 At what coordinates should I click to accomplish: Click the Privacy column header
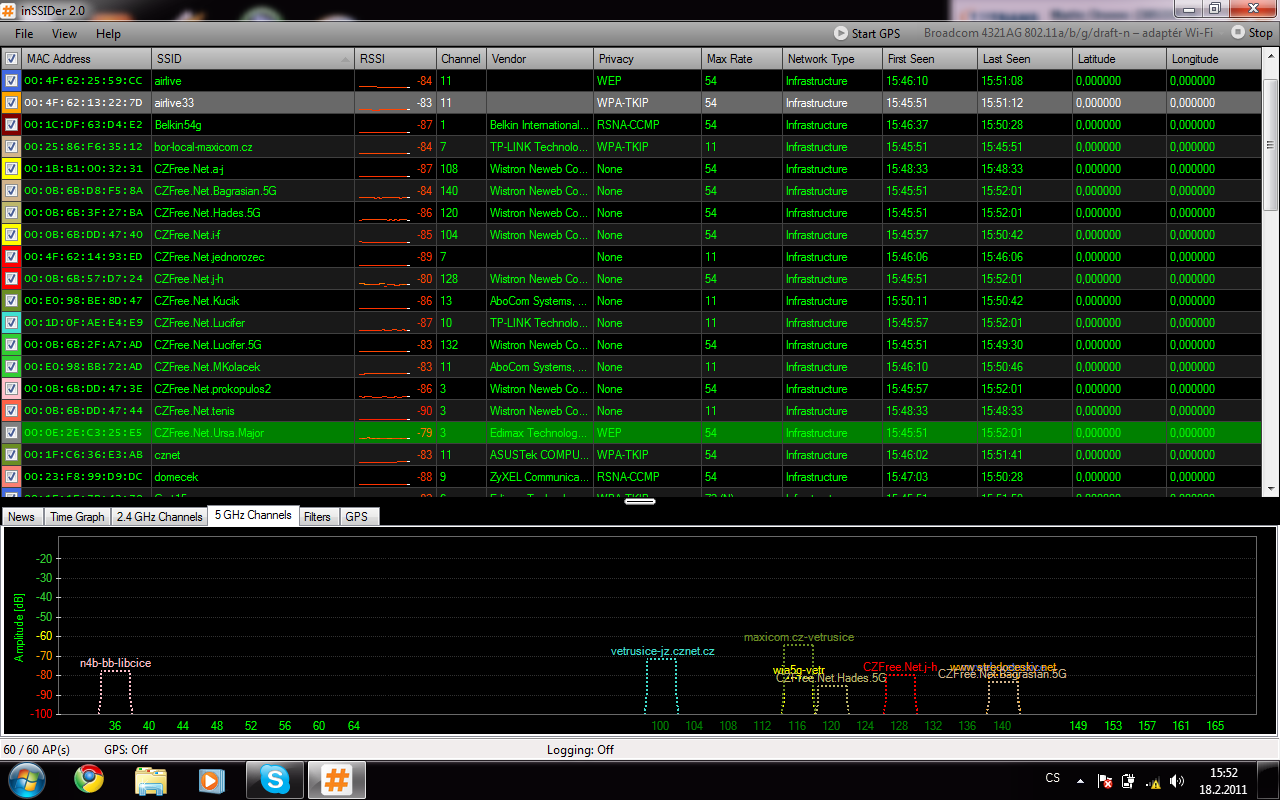(646, 59)
